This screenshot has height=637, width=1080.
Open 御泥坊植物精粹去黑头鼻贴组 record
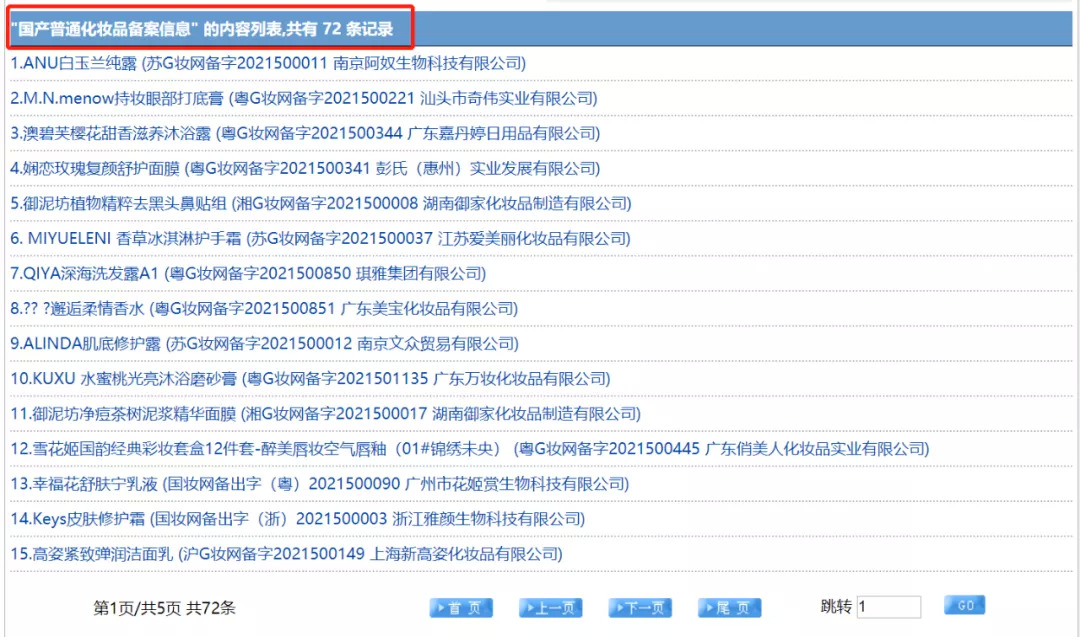[x=321, y=204]
